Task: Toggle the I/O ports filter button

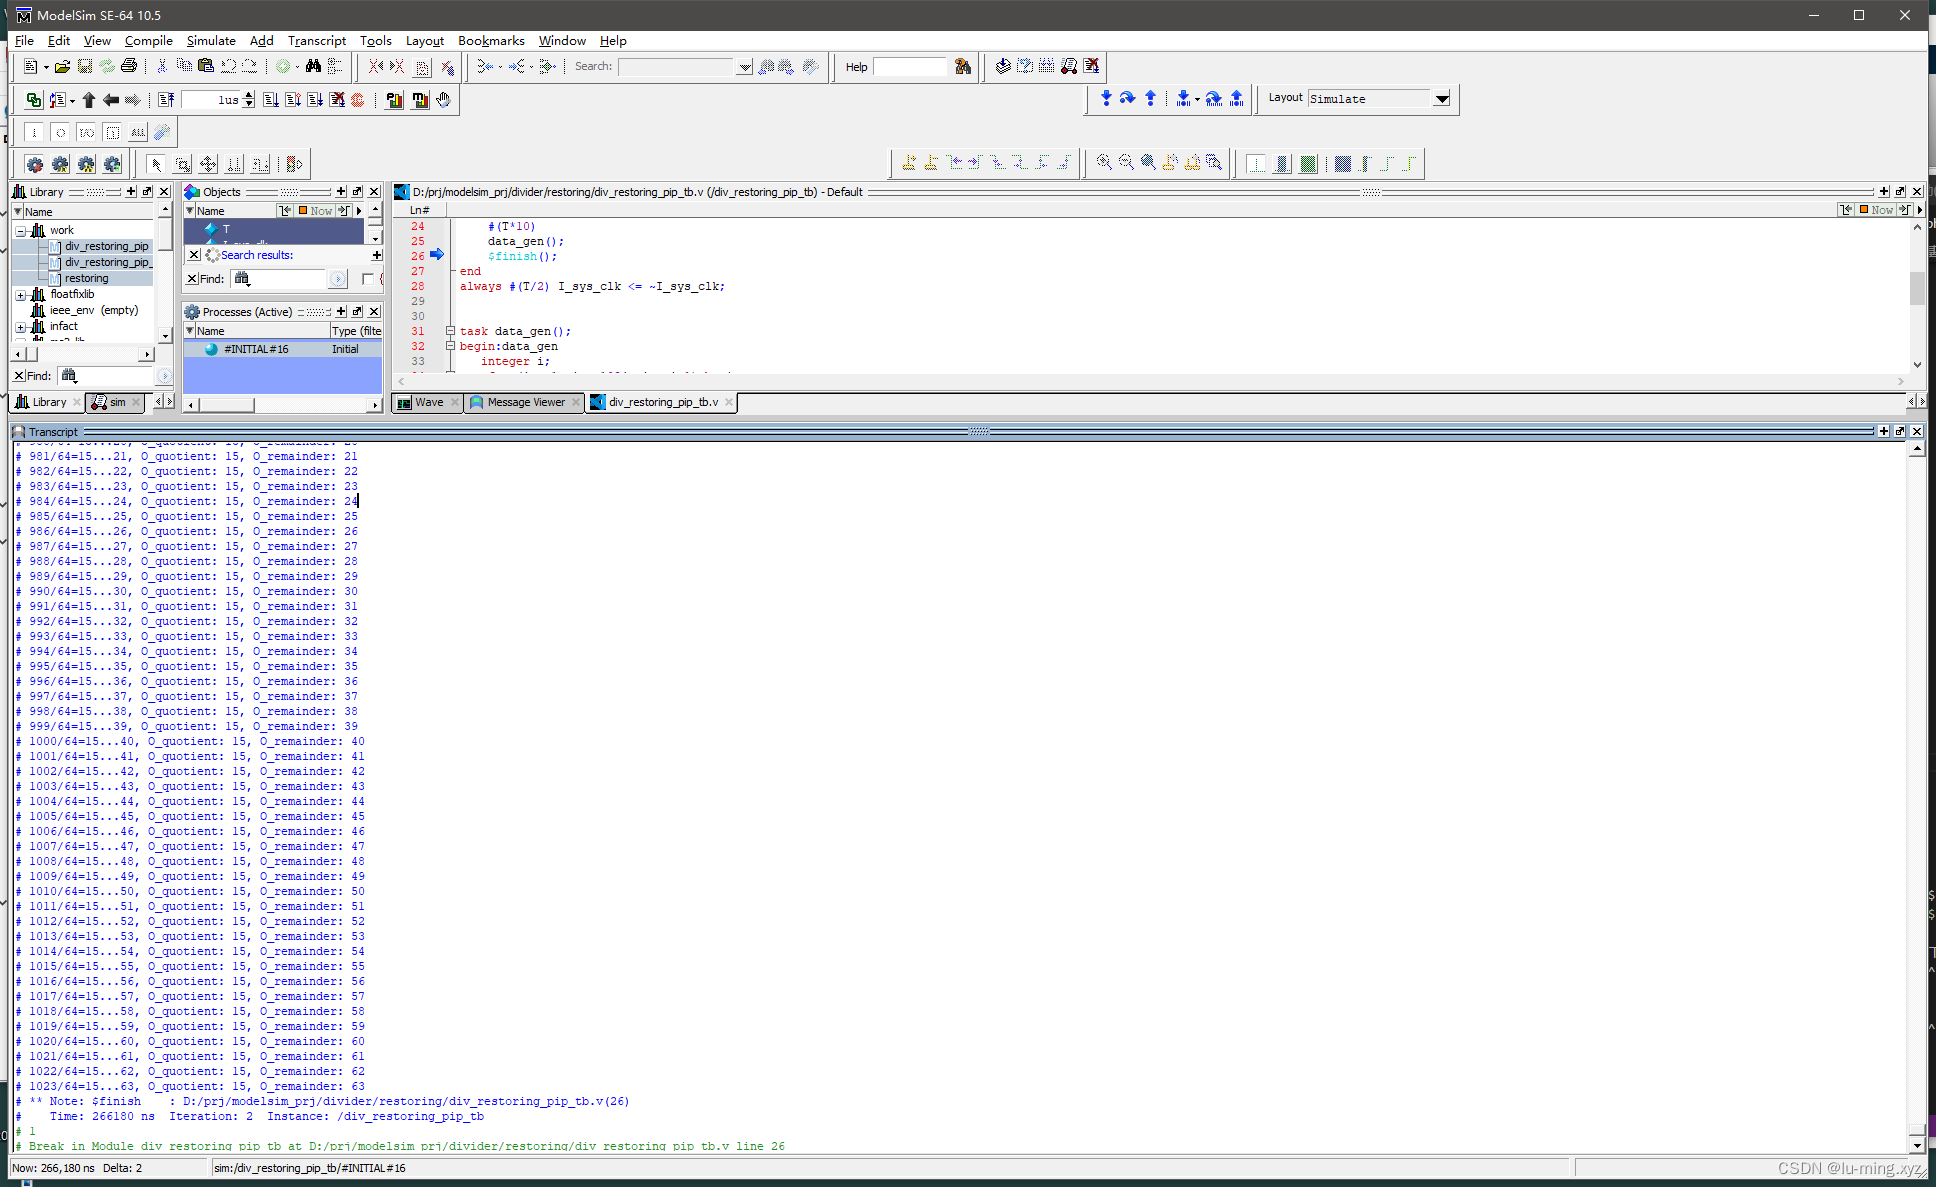Action: coord(87,132)
